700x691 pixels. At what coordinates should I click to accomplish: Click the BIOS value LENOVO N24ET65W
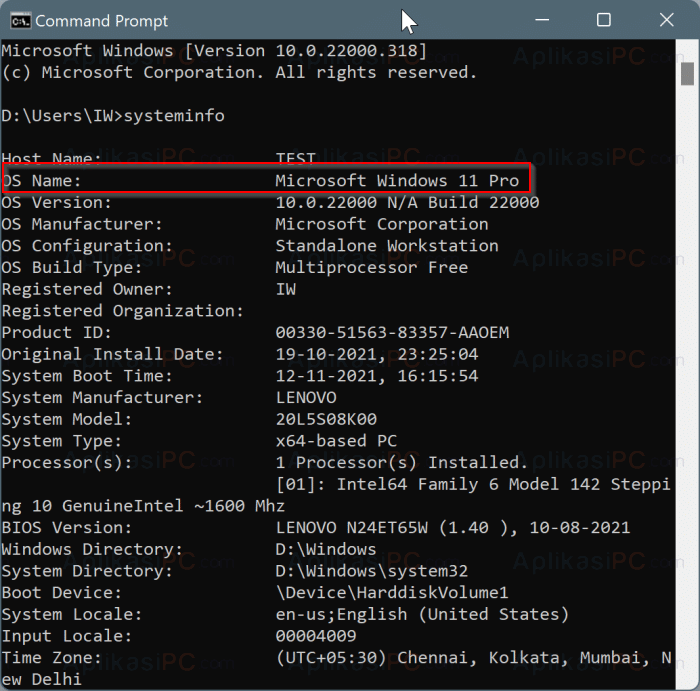tap(352, 528)
